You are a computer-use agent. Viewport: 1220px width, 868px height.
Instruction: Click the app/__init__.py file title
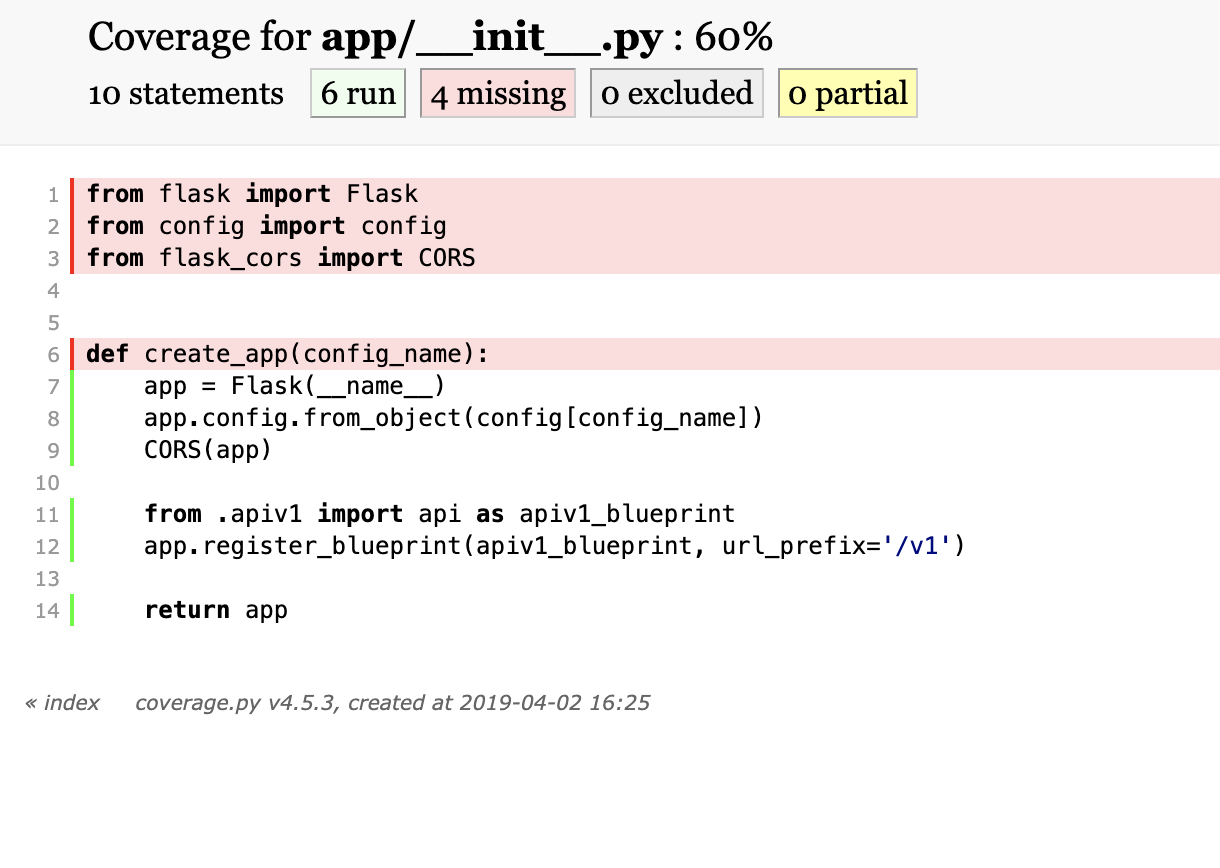coord(491,36)
